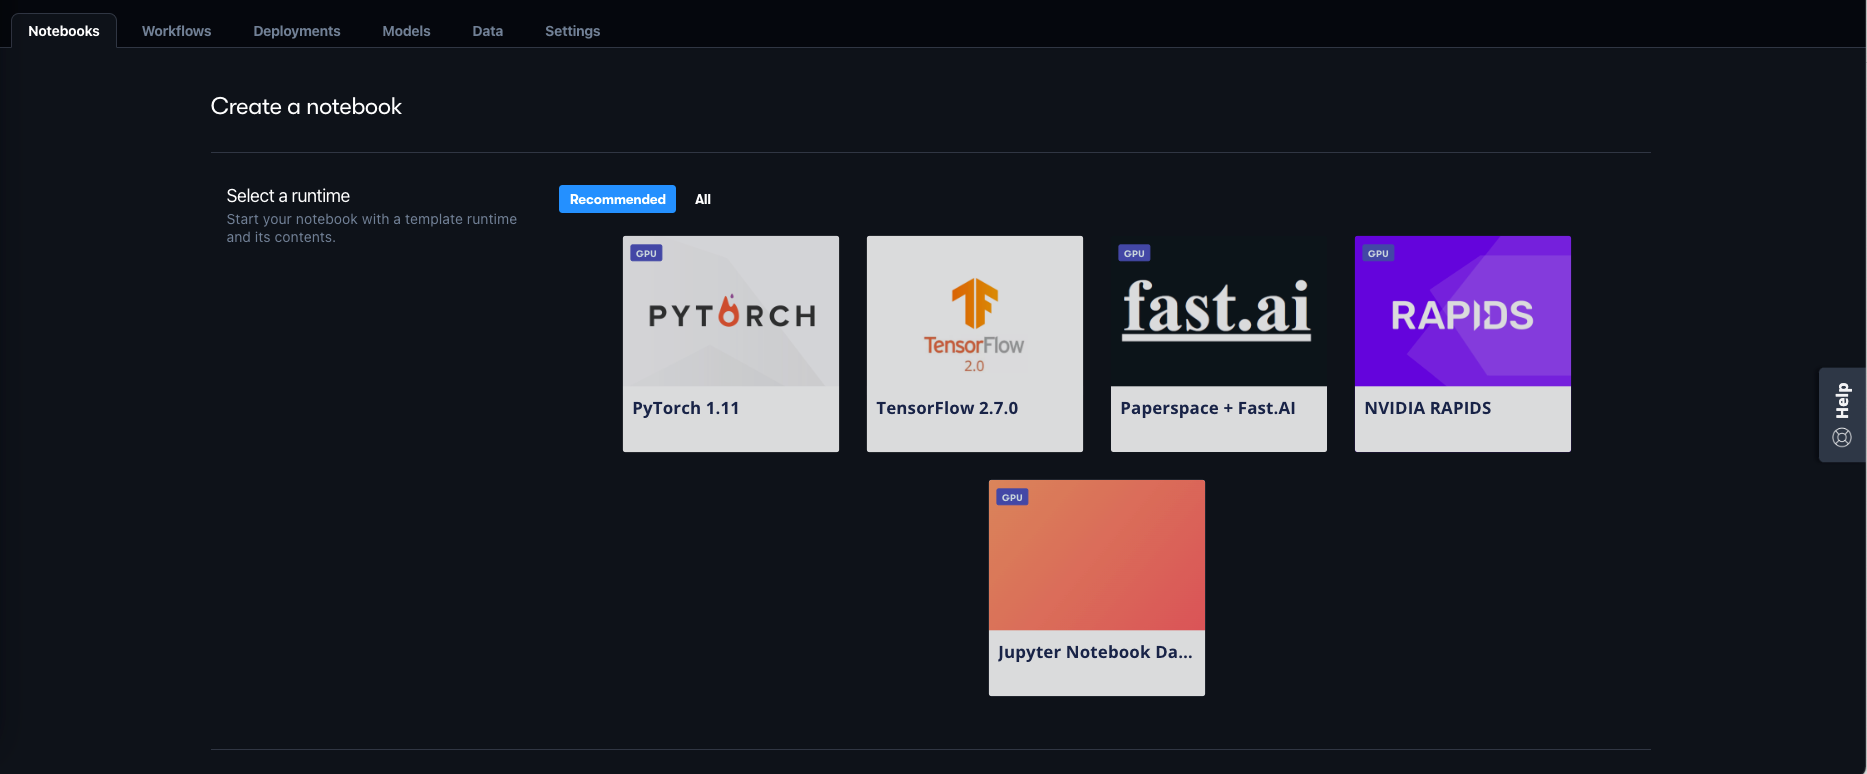The image size is (1867, 774).
Task: Click the PyTorch 1.11 label
Action: [x=686, y=408]
